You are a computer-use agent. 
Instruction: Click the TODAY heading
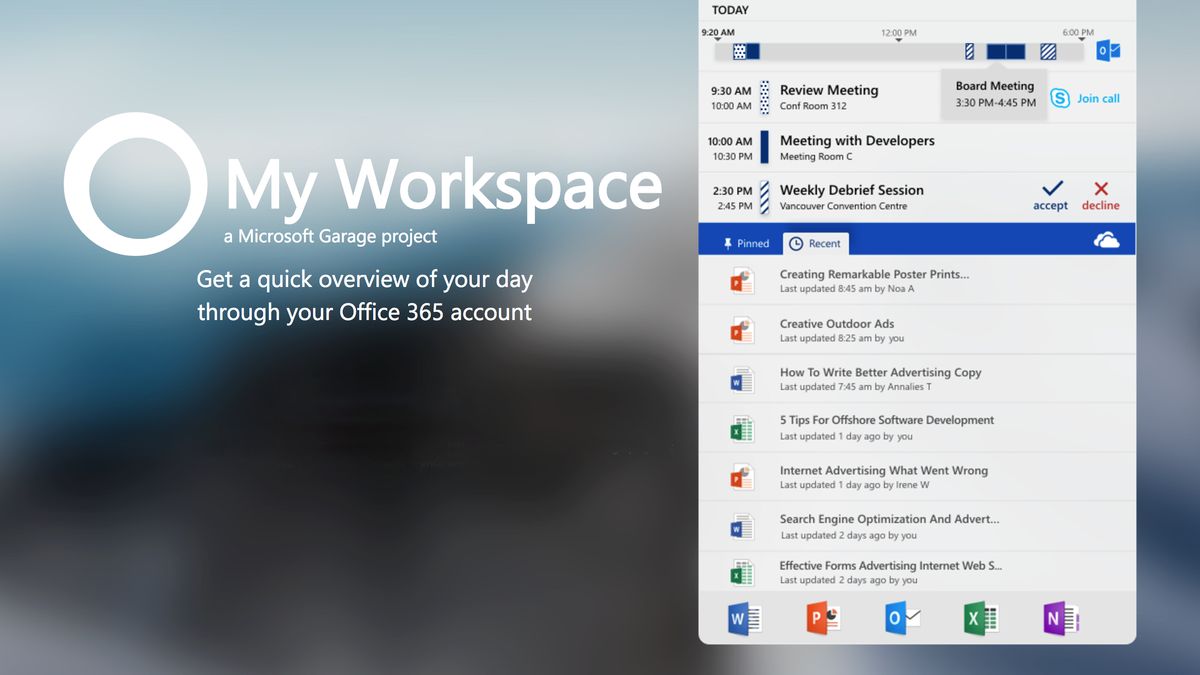(730, 10)
